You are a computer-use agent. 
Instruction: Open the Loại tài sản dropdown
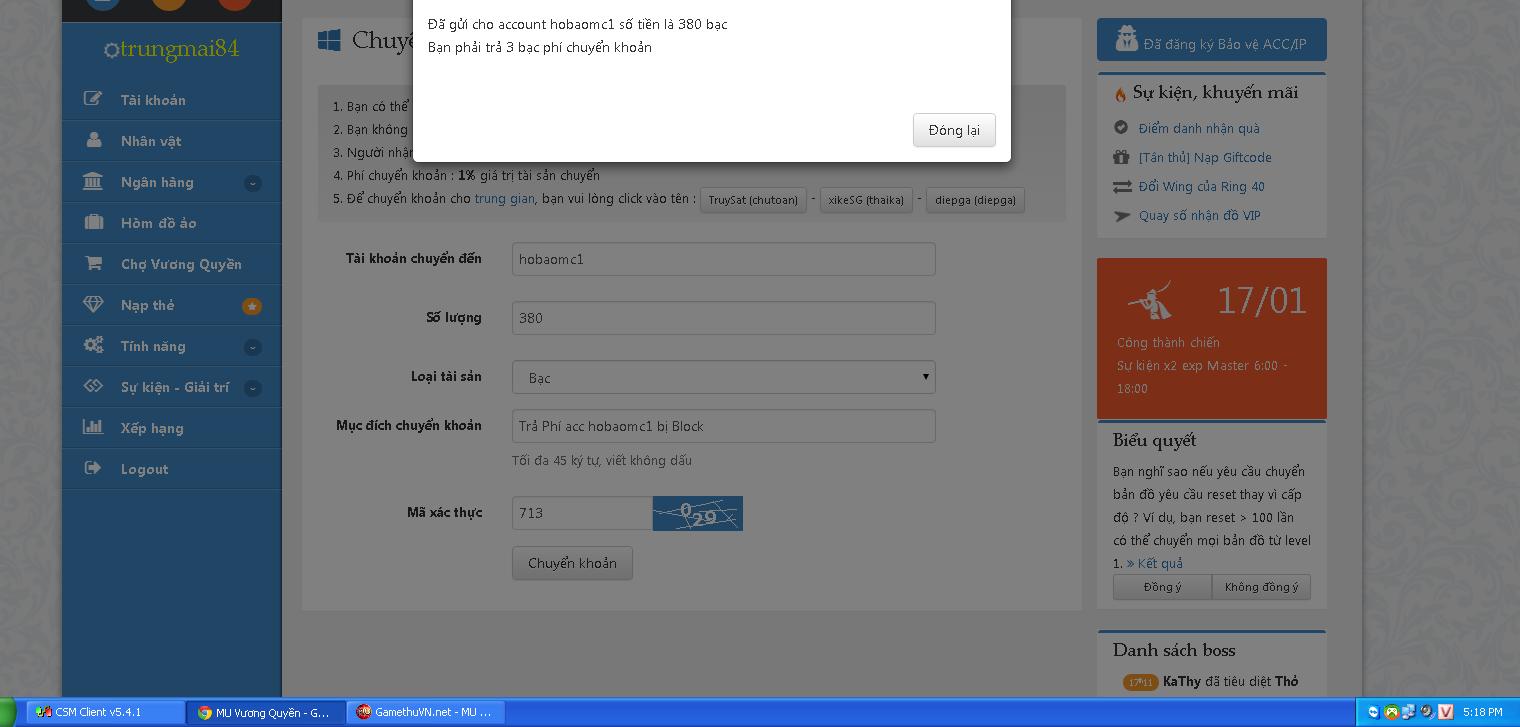pos(723,377)
